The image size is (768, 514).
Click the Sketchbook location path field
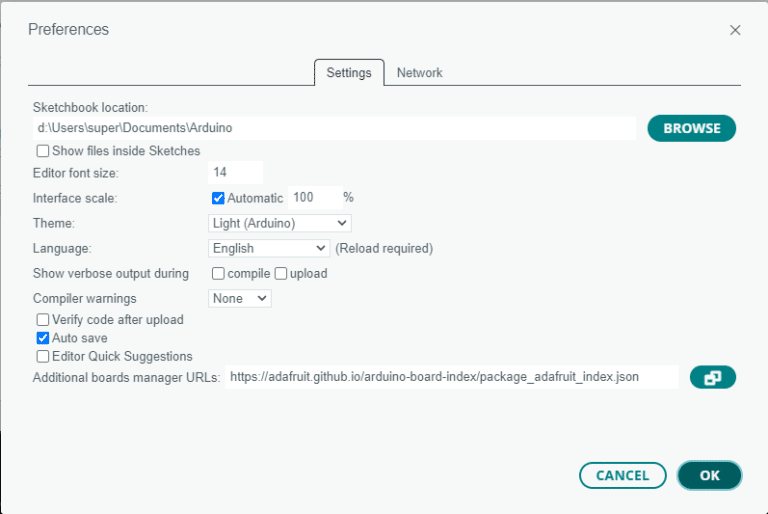(335, 128)
